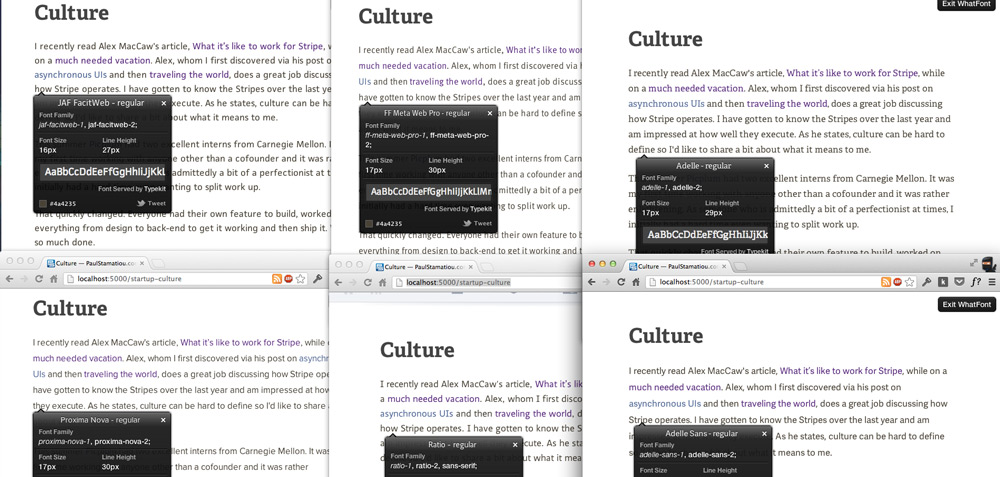
Task: Reload page in Proxima Nova window
Action: pyautogui.click(x=38, y=279)
